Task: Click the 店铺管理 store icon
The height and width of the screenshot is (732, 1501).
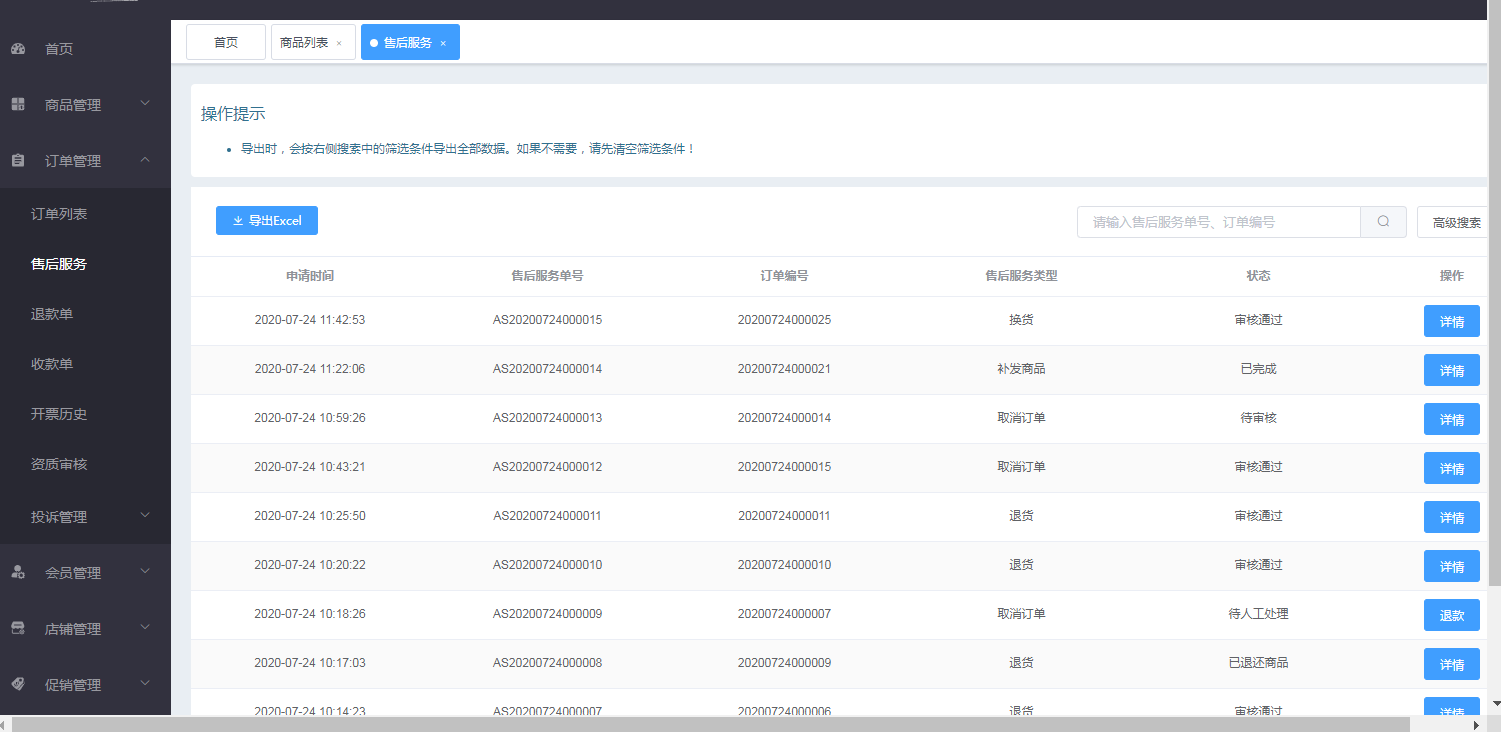Action: pyautogui.click(x=18, y=629)
